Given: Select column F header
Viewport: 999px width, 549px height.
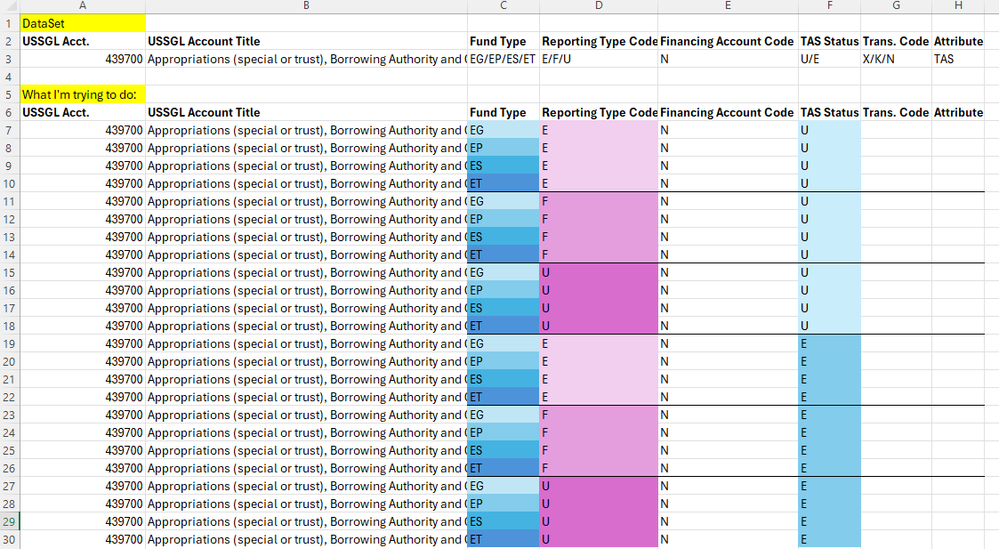Looking at the screenshot, I should tap(830, 6).
